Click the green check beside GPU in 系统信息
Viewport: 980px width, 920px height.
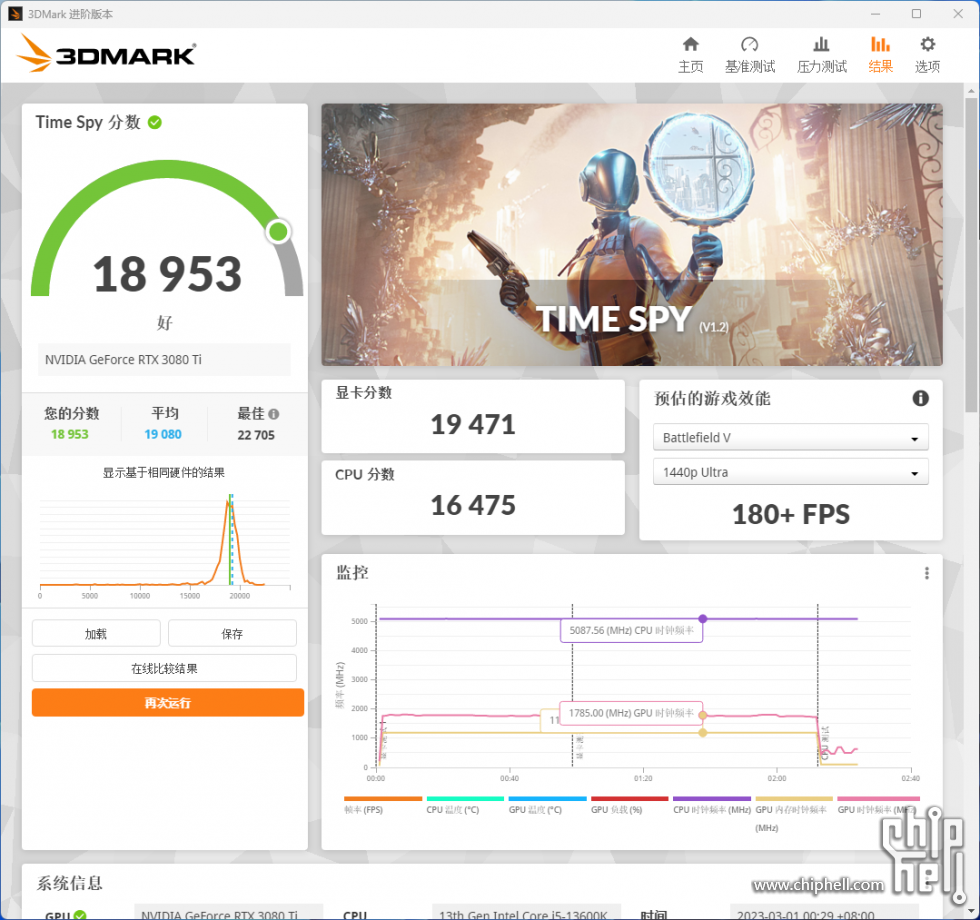pos(80,915)
